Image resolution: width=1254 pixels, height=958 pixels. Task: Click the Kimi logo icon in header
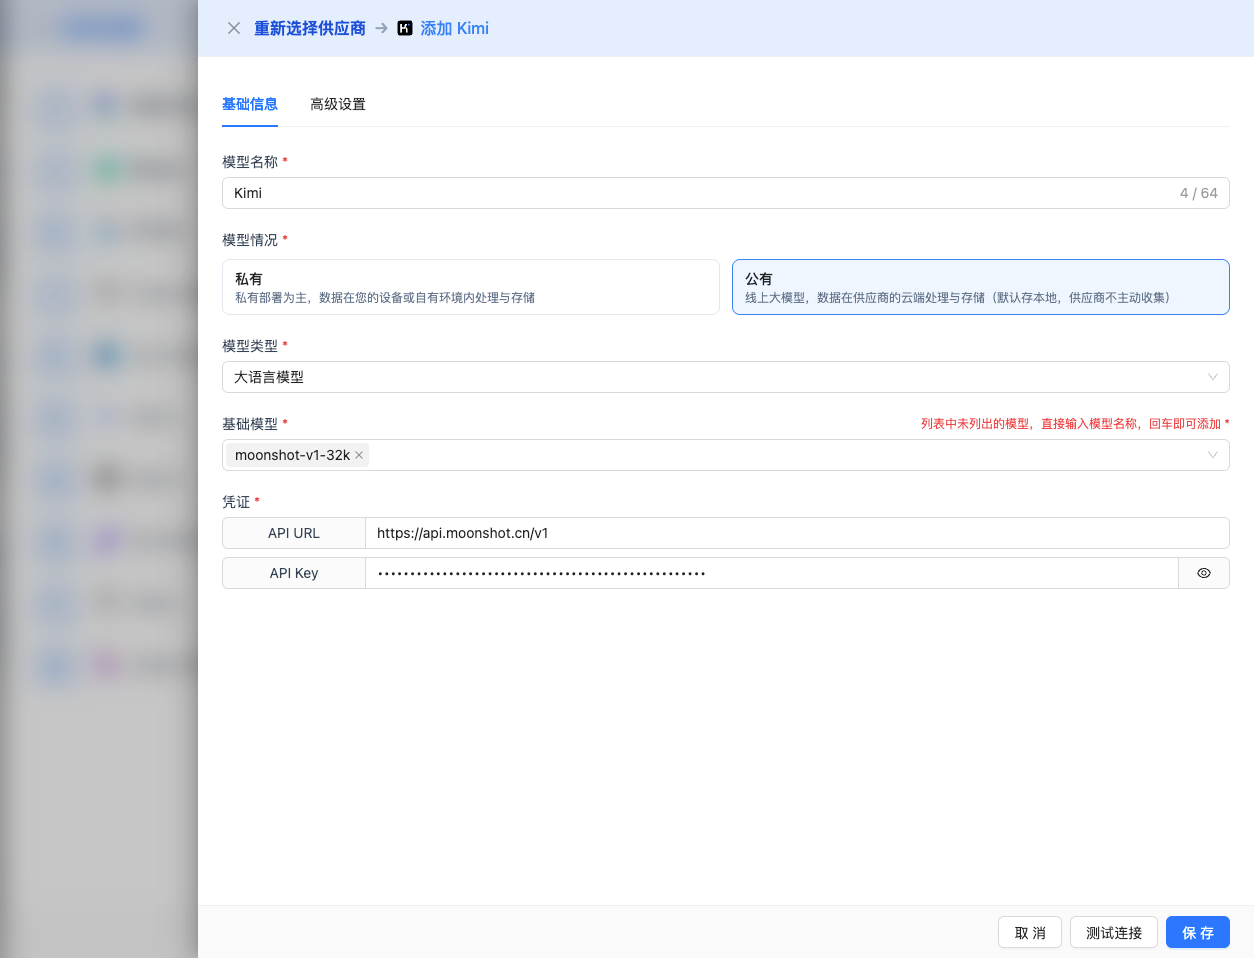pos(405,28)
